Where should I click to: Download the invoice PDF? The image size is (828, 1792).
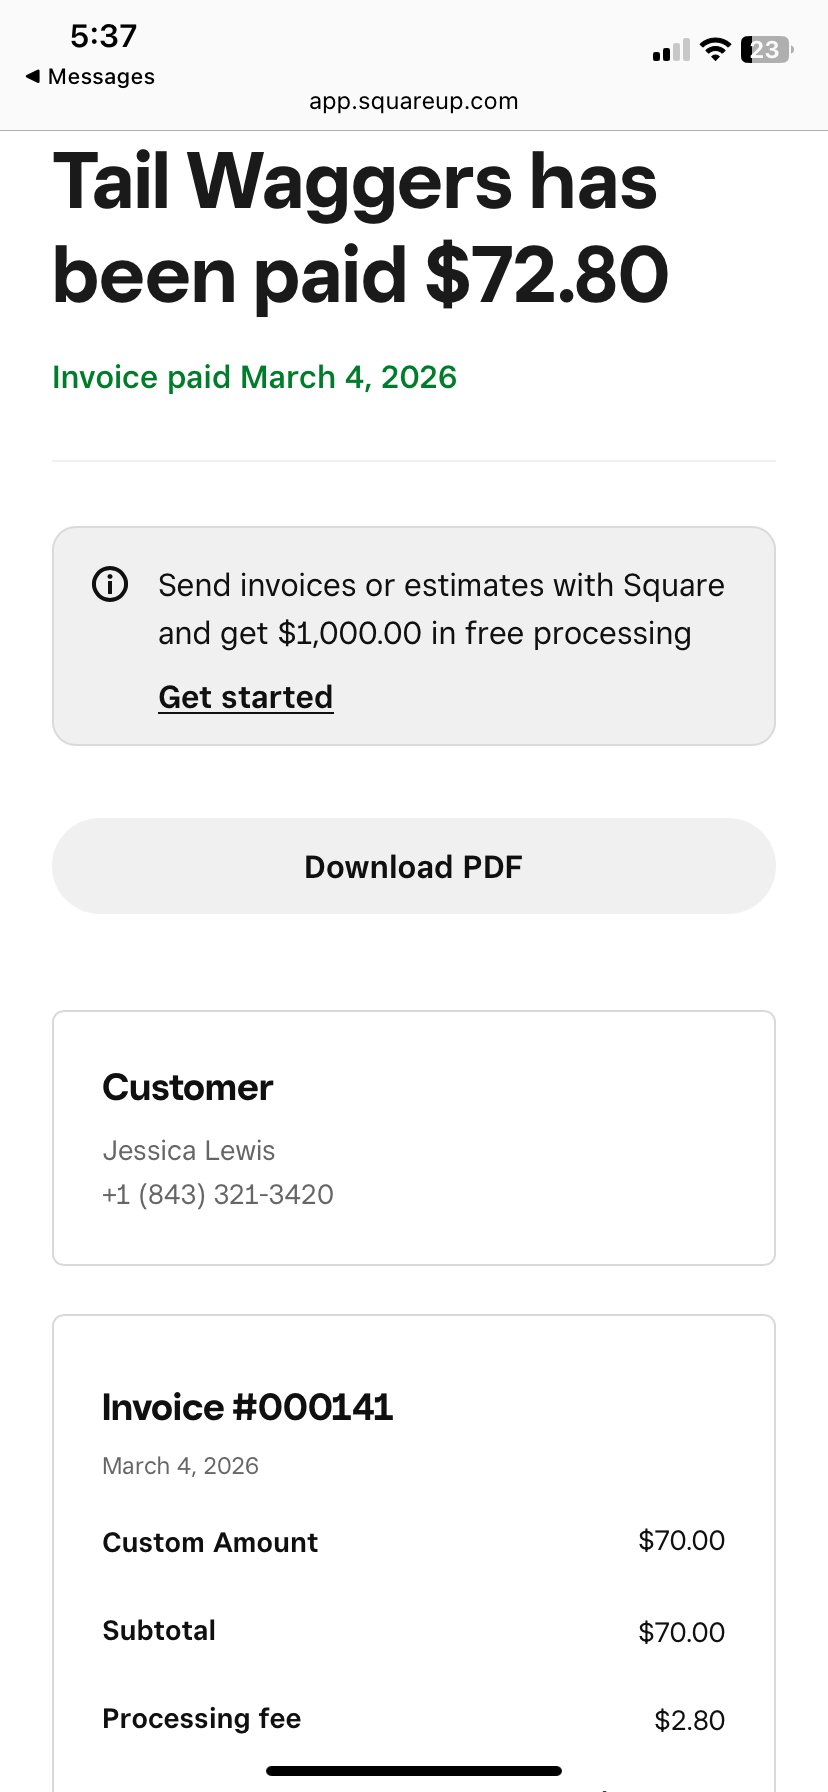coord(414,866)
